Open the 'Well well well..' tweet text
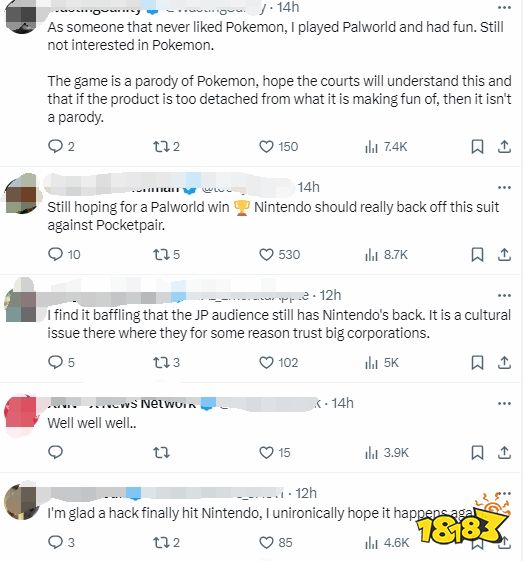Image resolution: width=523 pixels, height=561 pixels. [x=92, y=423]
